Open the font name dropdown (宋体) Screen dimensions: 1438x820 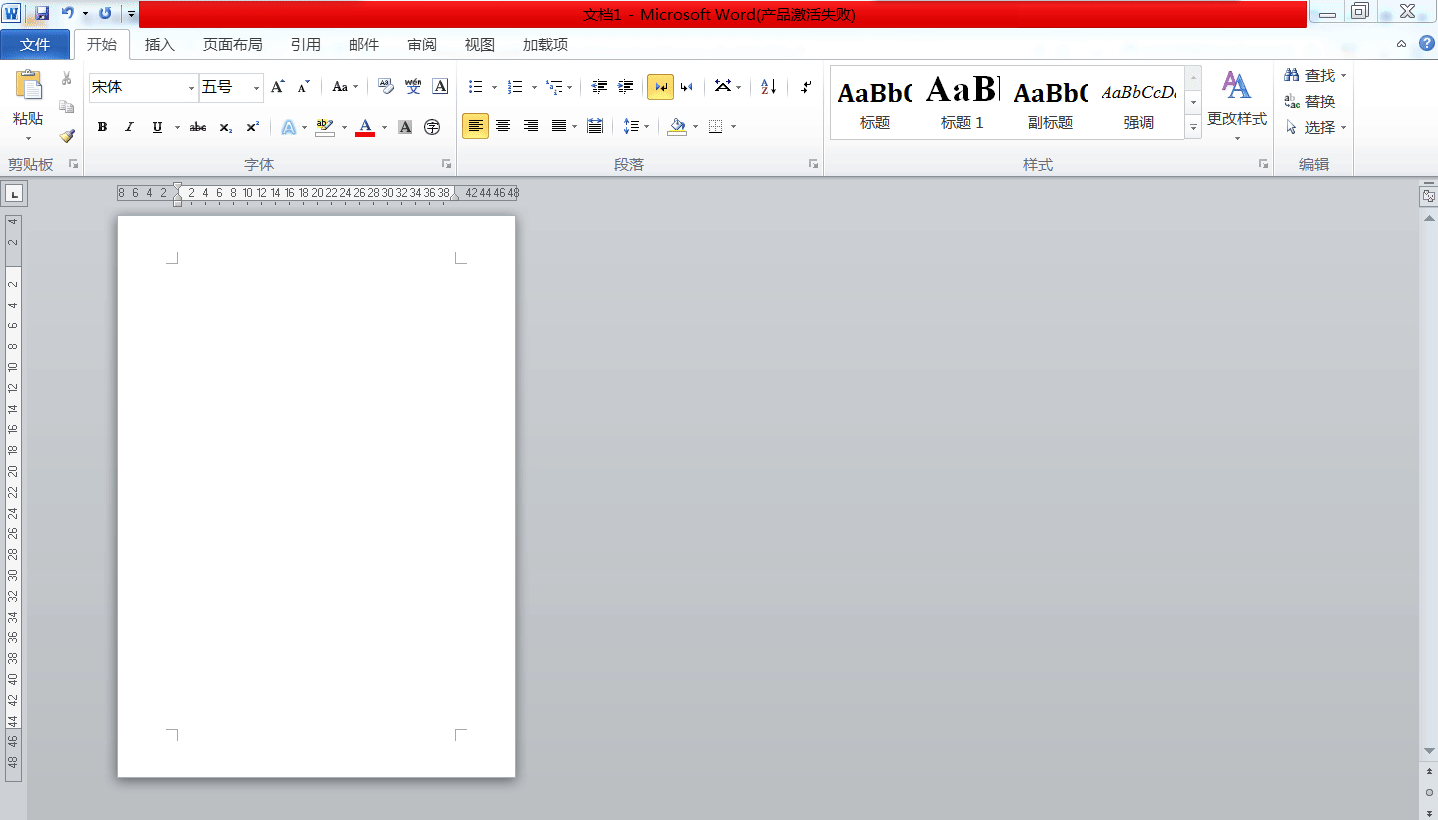click(x=191, y=88)
